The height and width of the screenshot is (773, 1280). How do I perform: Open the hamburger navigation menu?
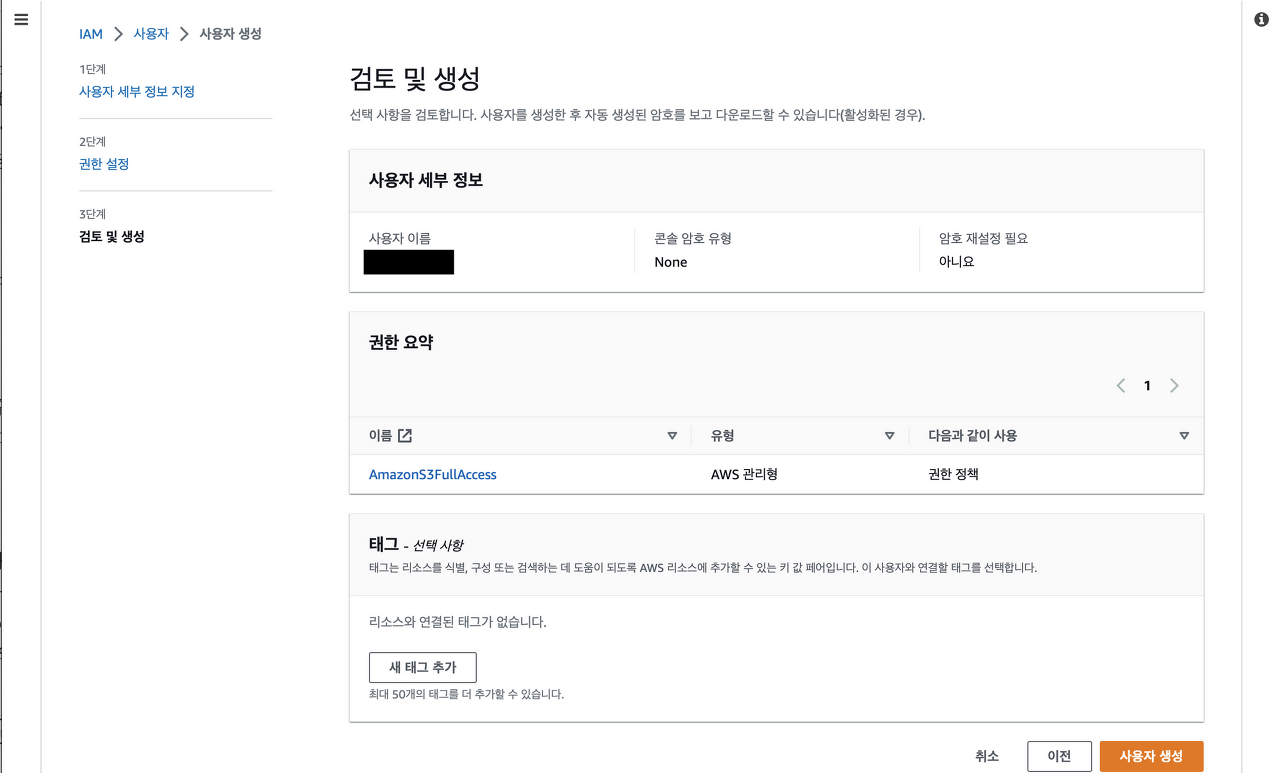(x=21, y=20)
